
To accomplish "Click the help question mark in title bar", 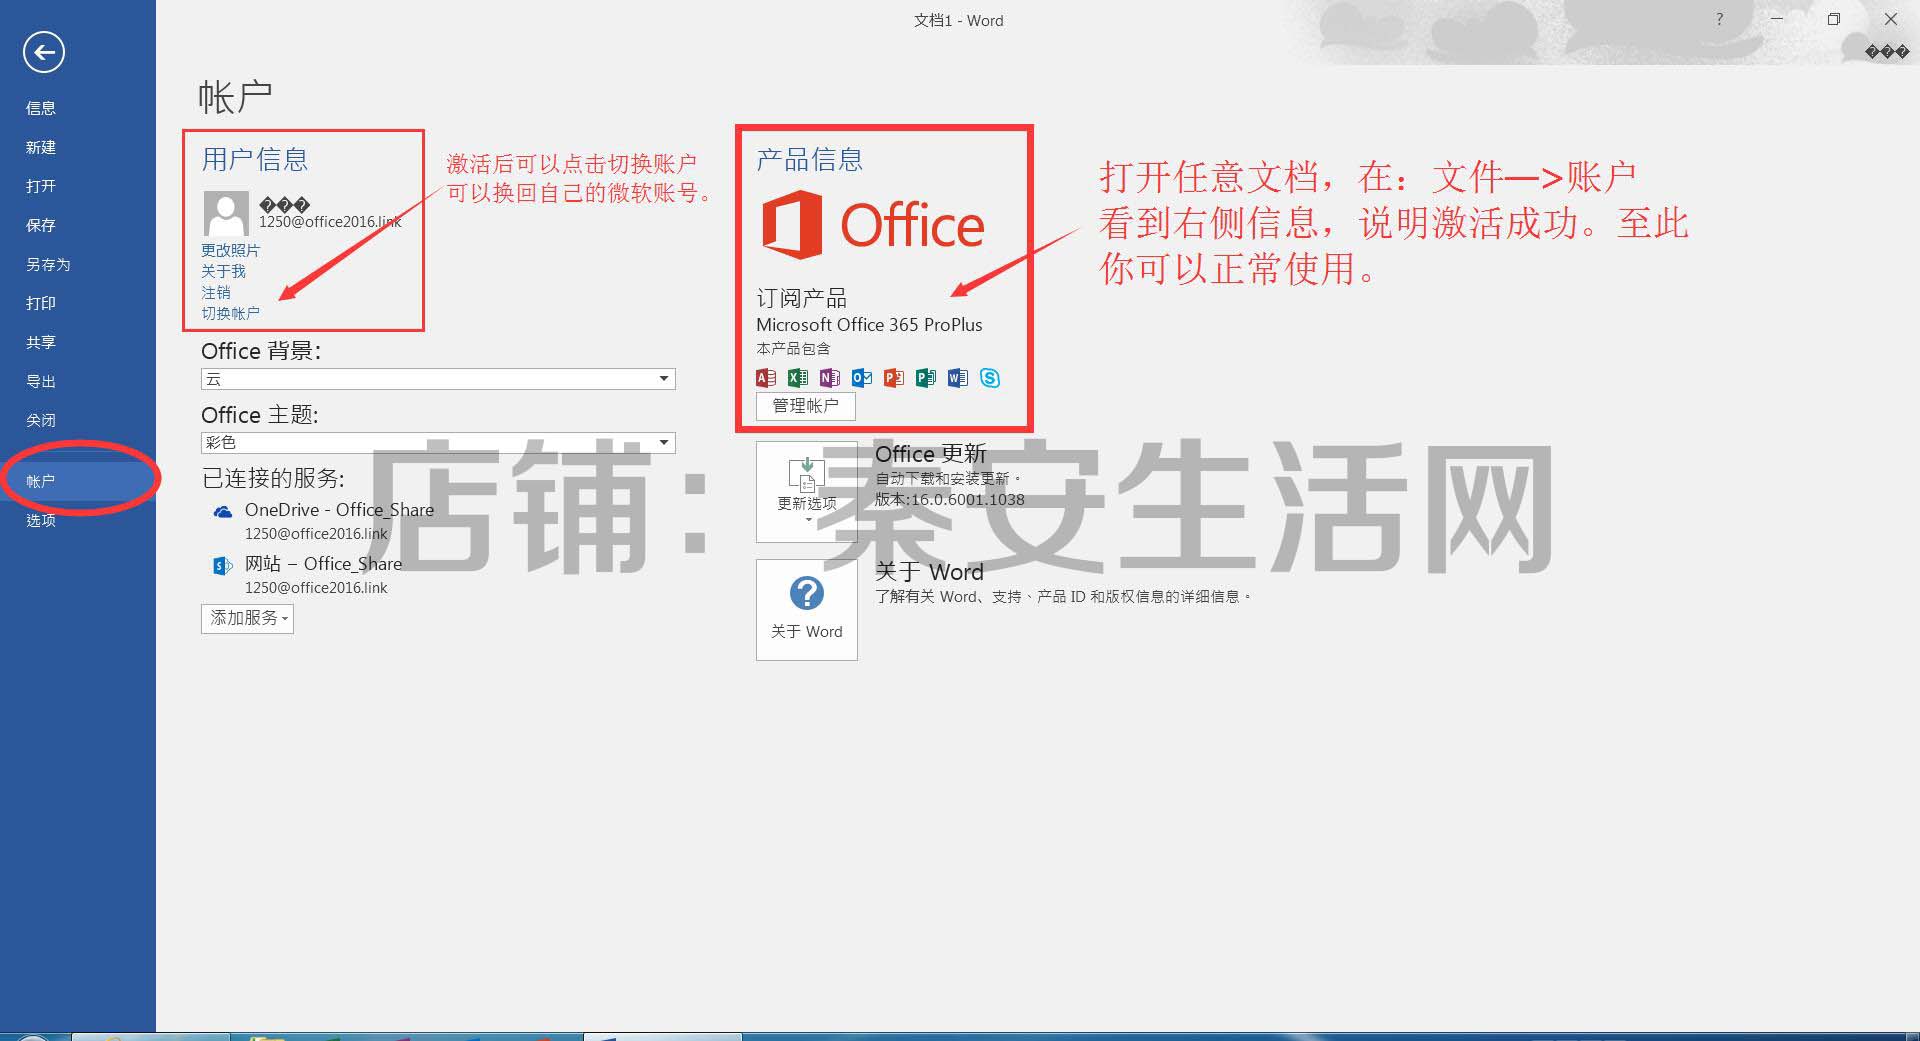I will coord(1719,19).
